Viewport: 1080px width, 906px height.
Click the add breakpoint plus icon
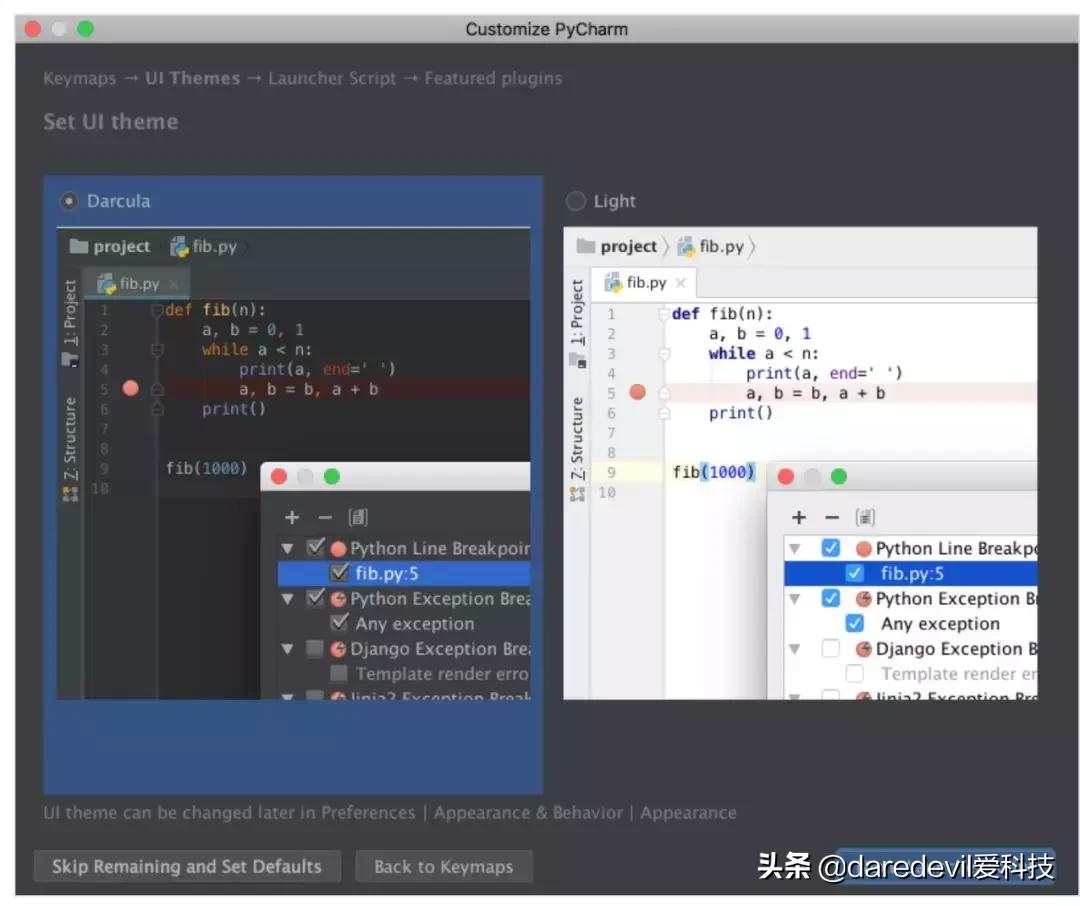click(x=289, y=517)
